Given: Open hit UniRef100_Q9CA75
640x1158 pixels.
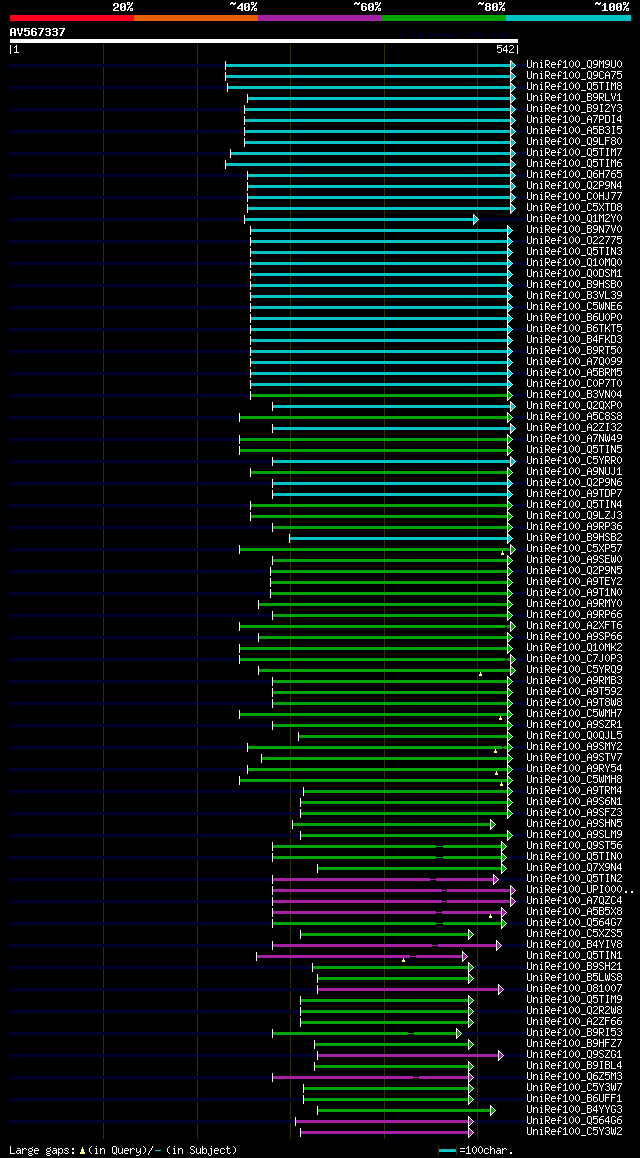Looking at the screenshot, I should pyautogui.click(x=574, y=75).
